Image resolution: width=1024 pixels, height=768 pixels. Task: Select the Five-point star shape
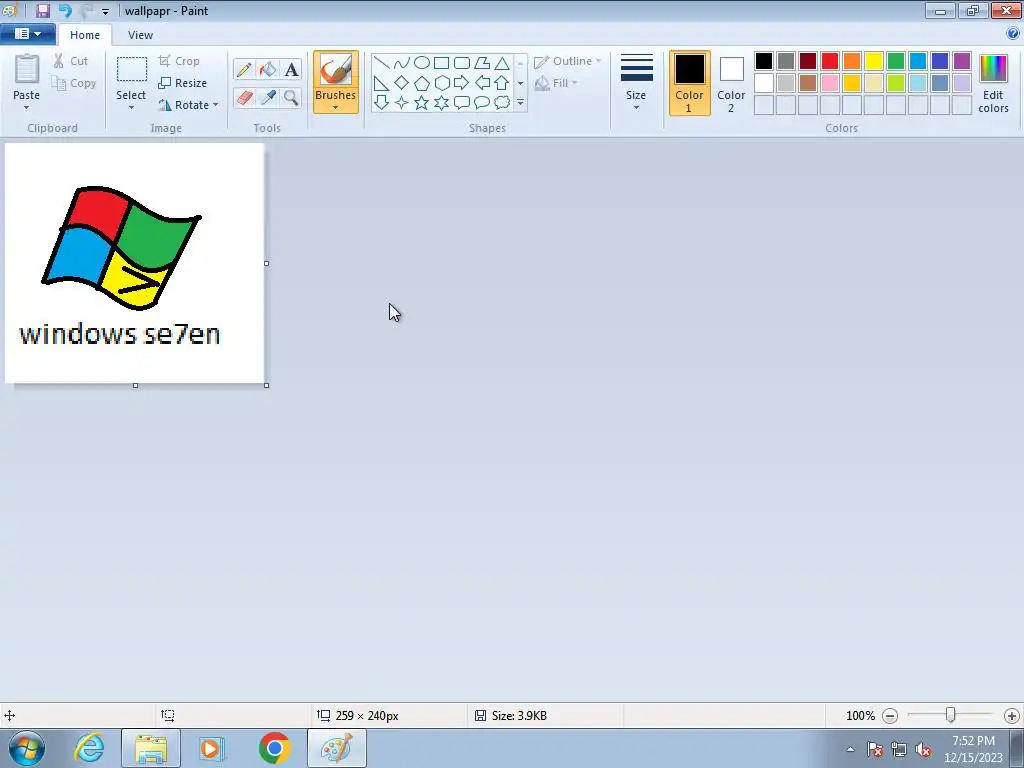click(422, 103)
